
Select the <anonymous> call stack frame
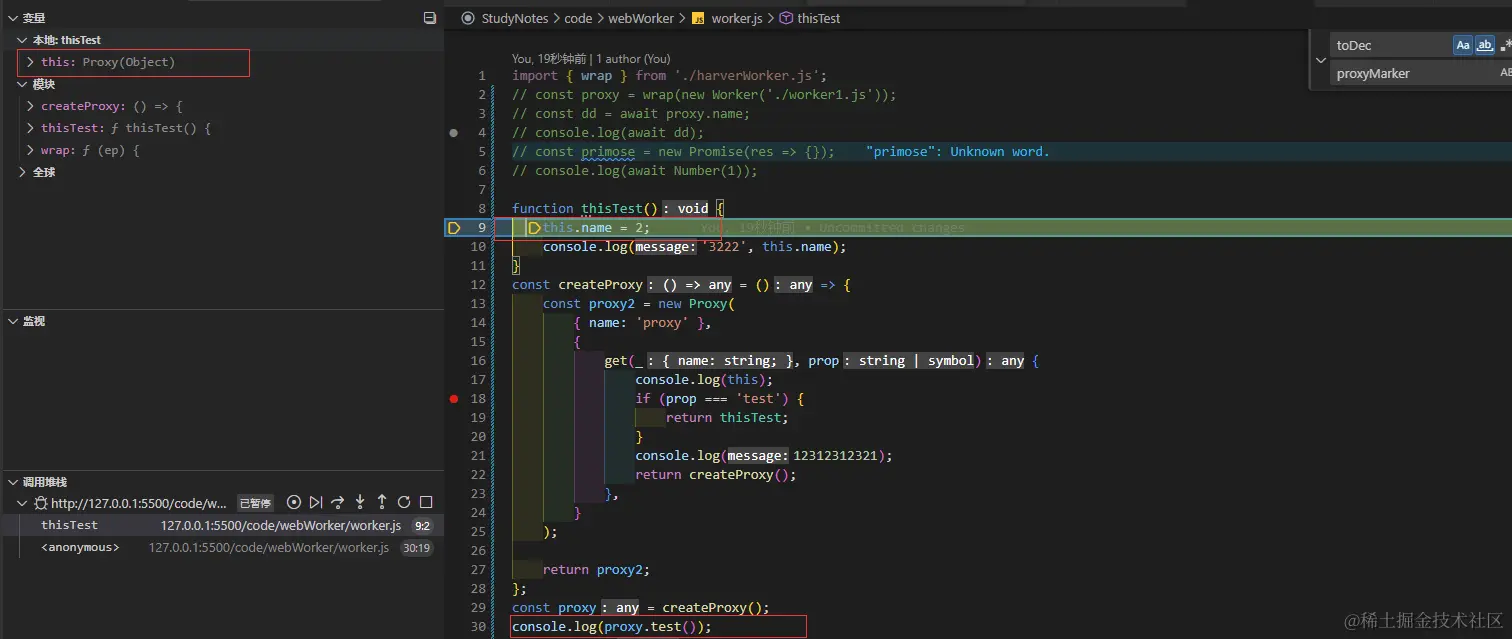click(223, 547)
